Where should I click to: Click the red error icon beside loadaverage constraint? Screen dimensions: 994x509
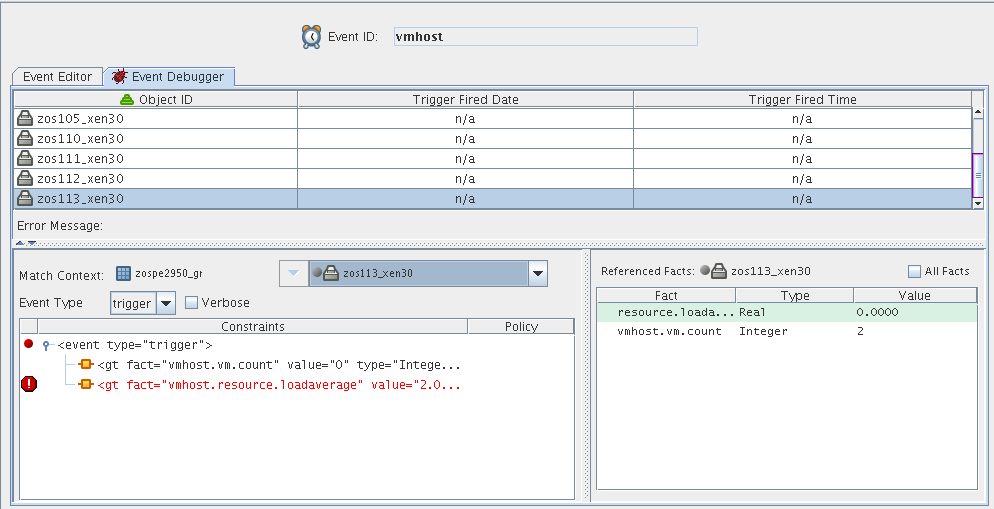coord(29,384)
